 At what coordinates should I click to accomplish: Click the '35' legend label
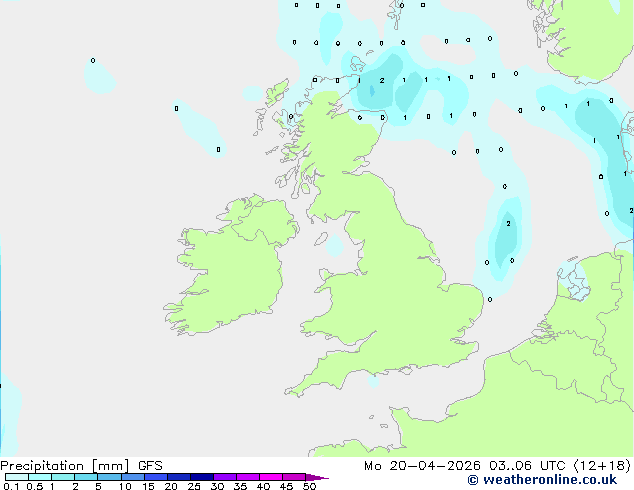click(240, 486)
